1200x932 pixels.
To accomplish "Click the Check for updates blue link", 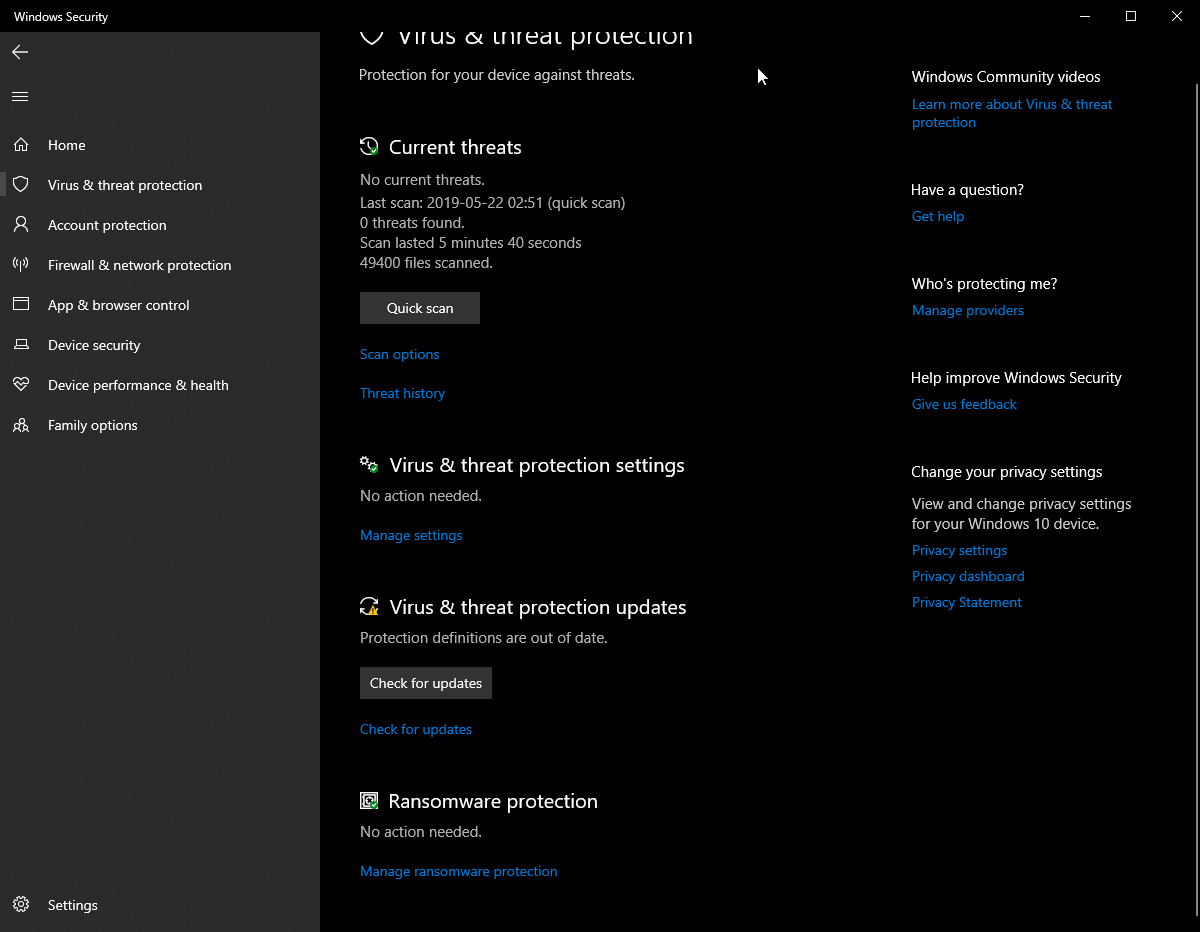I will [416, 729].
